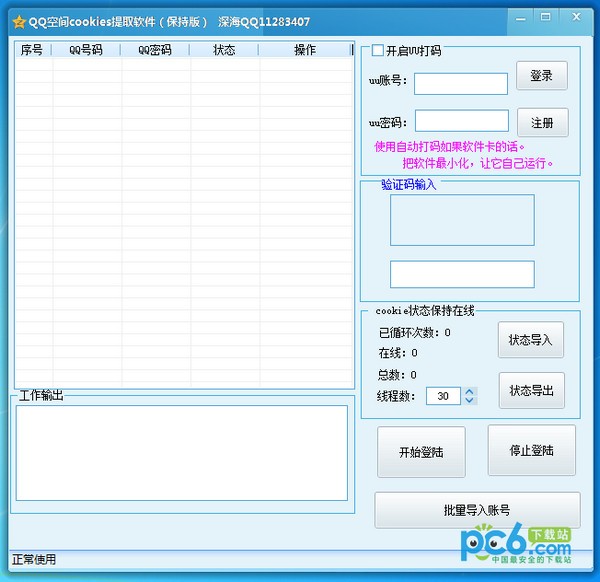Increase thread count with up arrow

click(470, 391)
